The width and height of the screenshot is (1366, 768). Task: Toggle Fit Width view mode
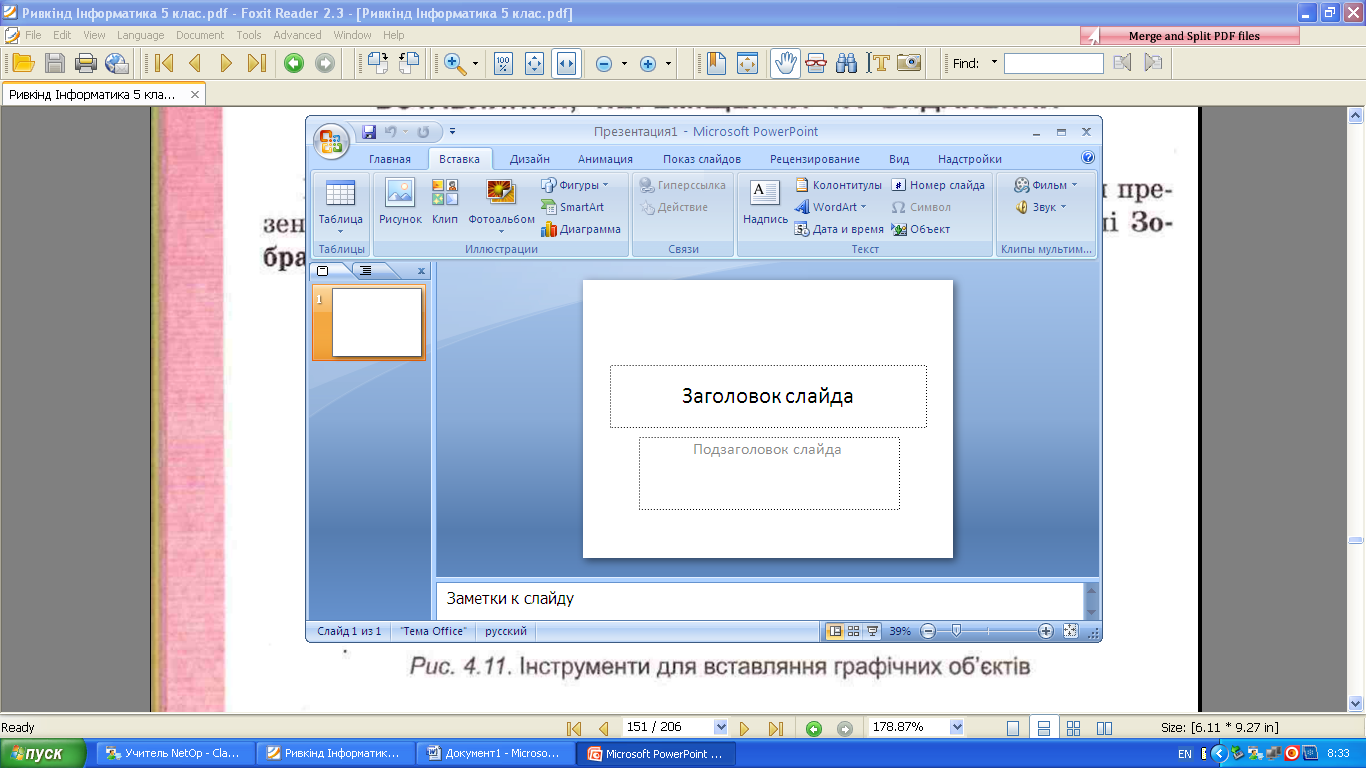point(566,63)
